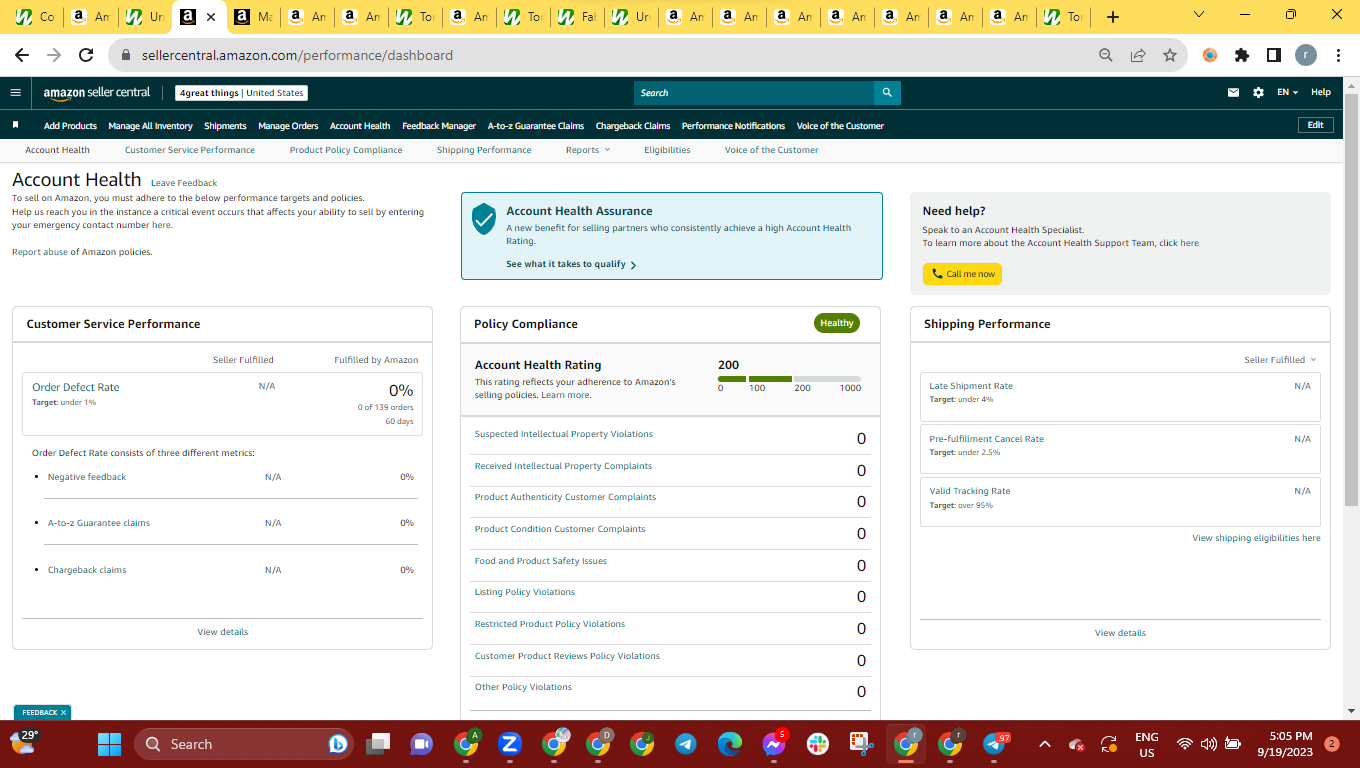Open Chargeback Claims in nav bar
The image size is (1360, 768).
(633, 126)
